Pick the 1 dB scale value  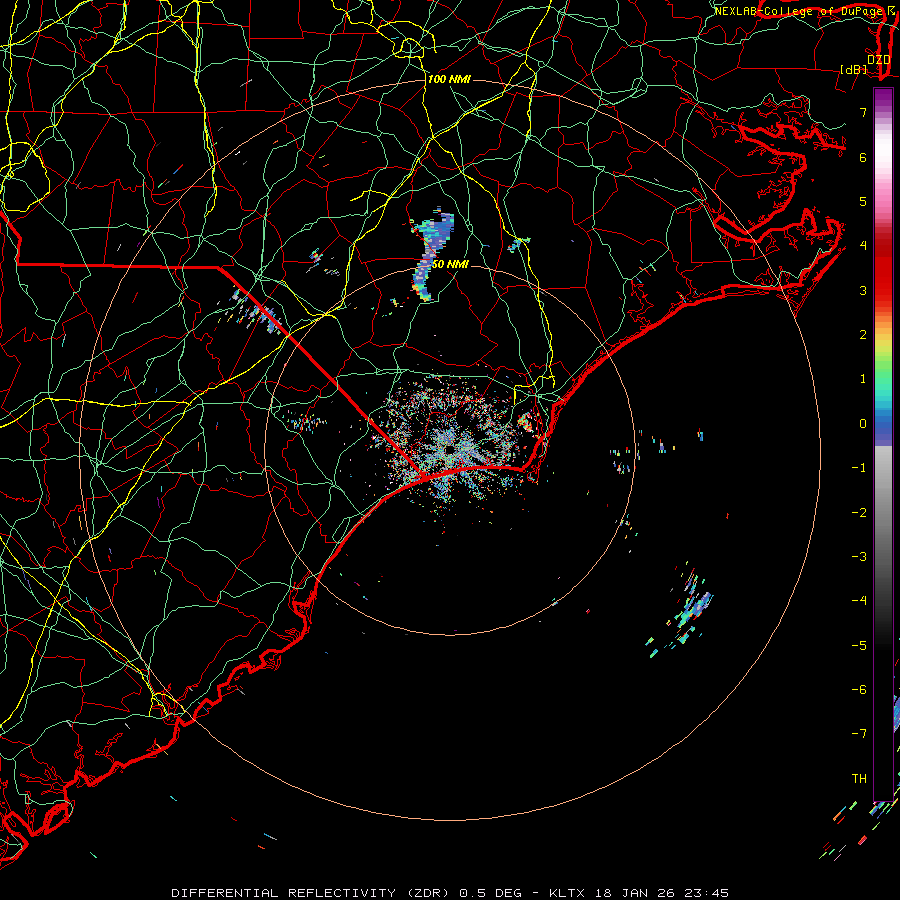pyautogui.click(x=863, y=379)
